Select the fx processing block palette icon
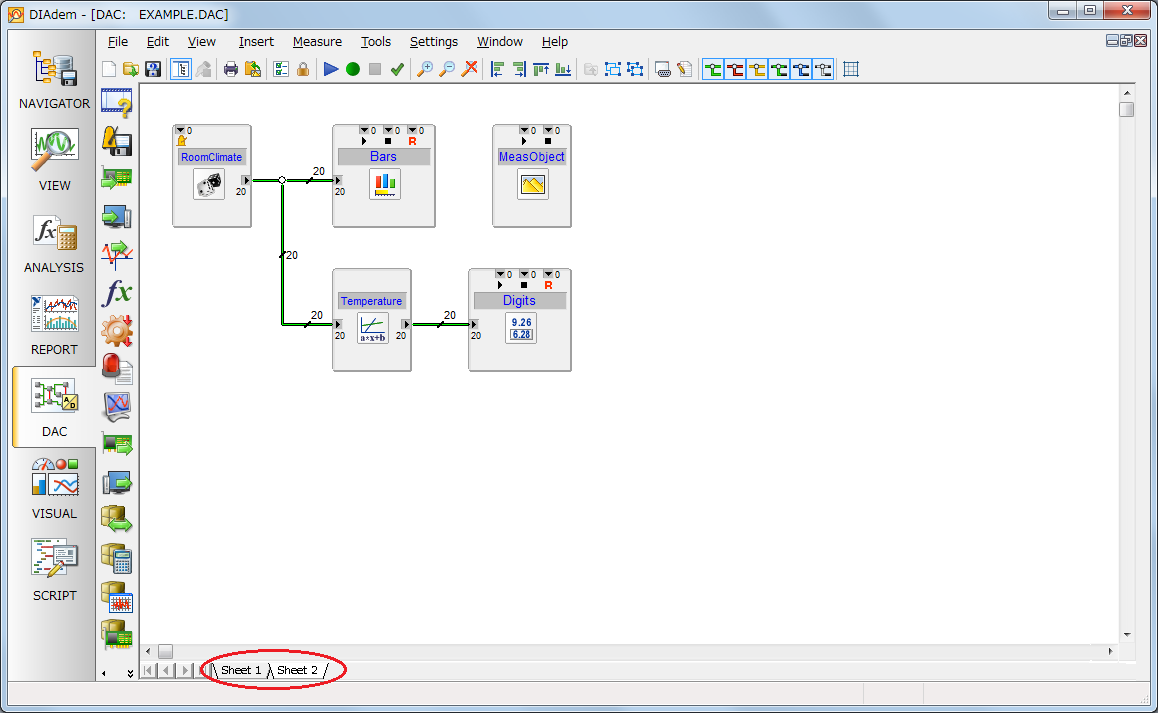1158x713 pixels. tap(117, 292)
